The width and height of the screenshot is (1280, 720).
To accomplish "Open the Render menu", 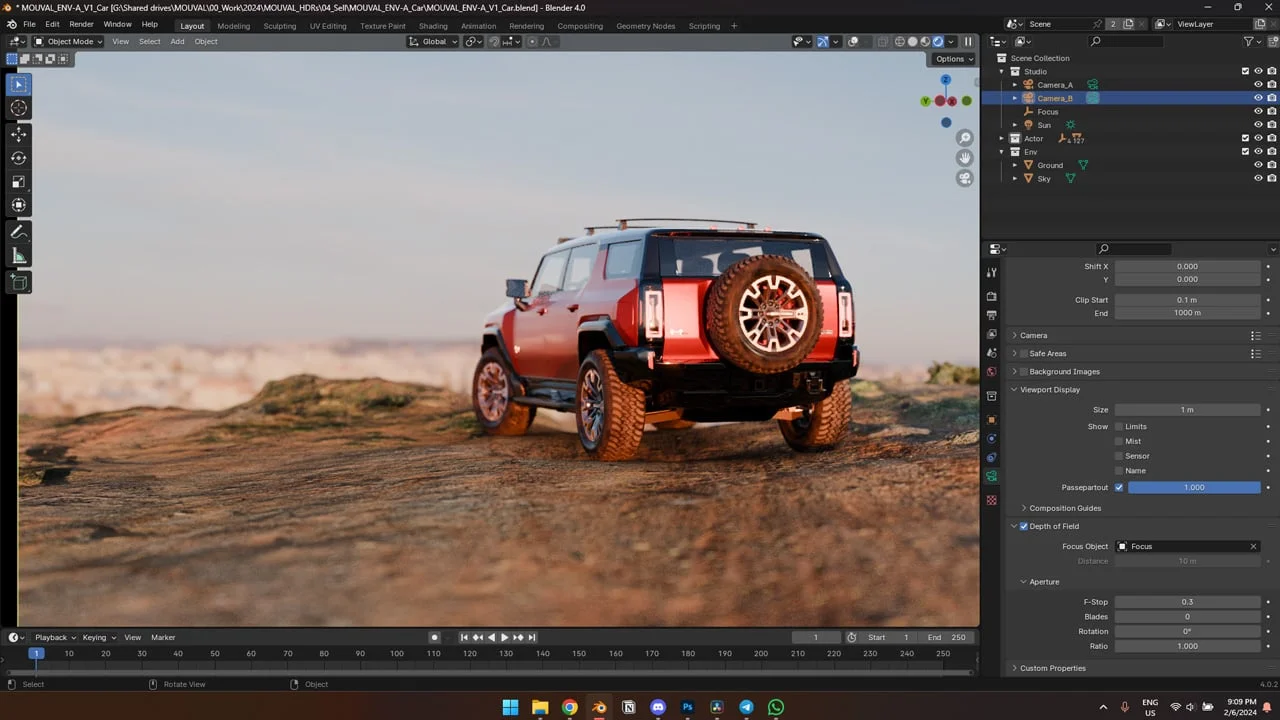I will [81, 24].
